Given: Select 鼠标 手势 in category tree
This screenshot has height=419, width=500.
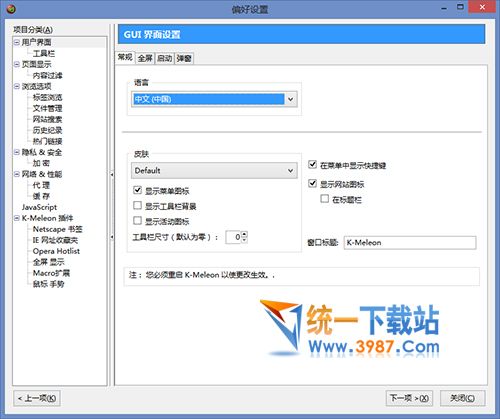Looking at the screenshot, I should coord(49,284).
